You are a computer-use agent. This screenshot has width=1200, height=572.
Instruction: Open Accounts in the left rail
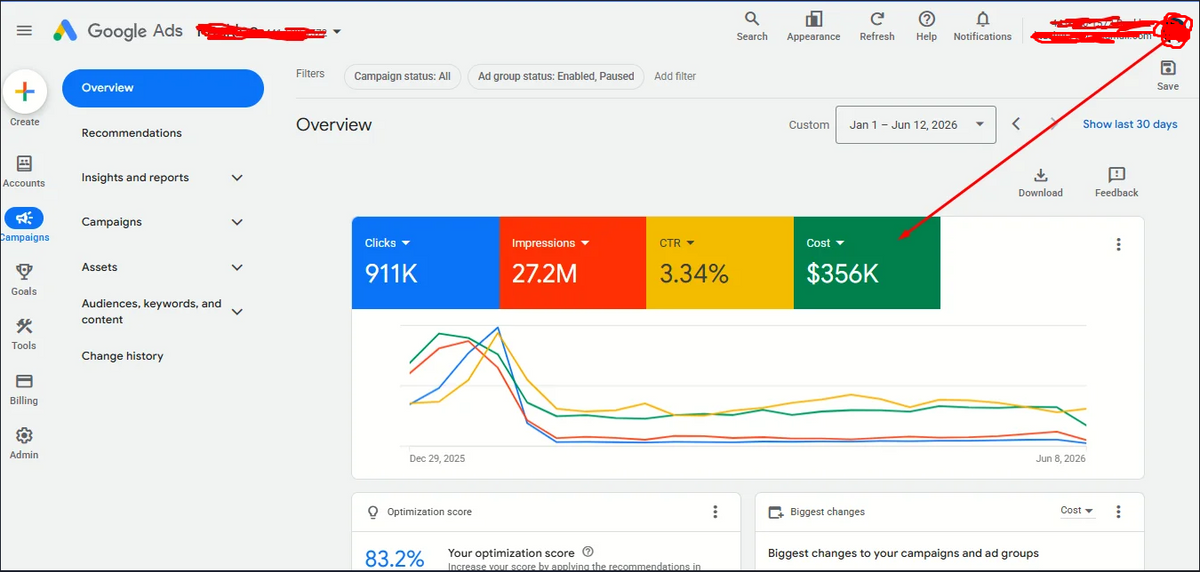pos(24,163)
